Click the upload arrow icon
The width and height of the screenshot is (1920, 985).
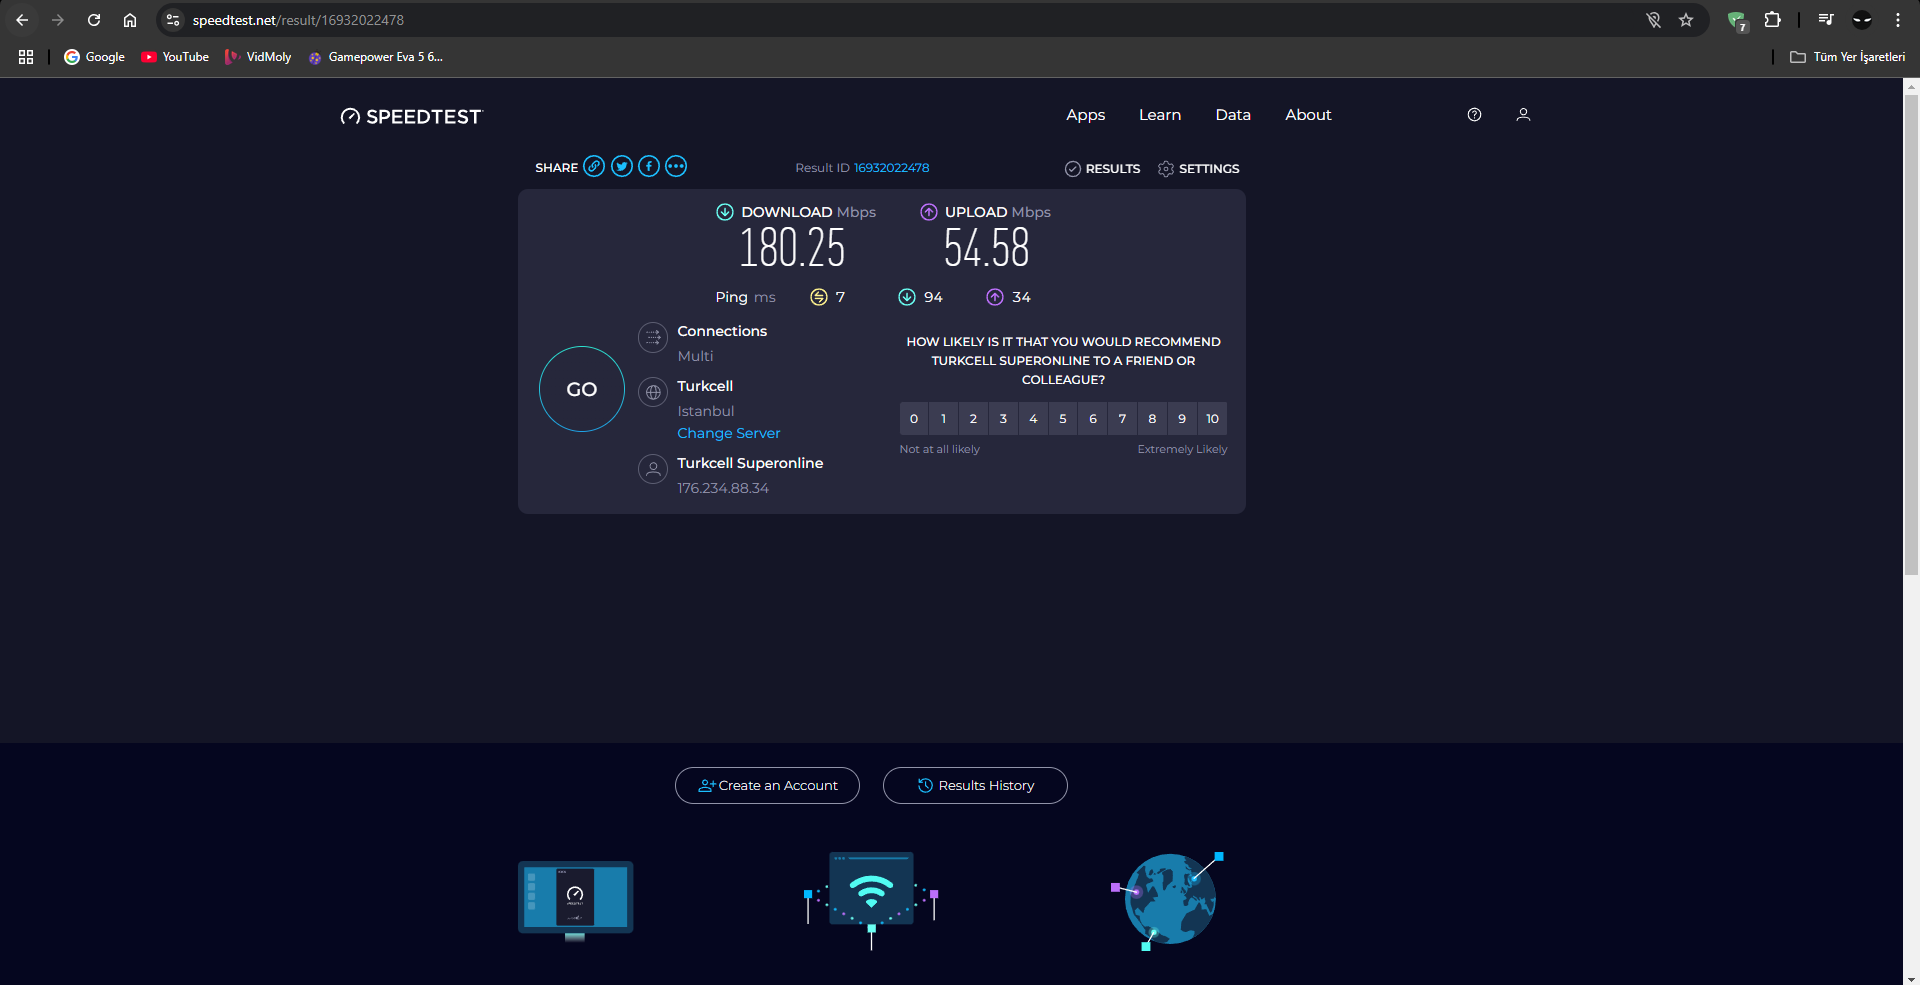click(x=929, y=212)
